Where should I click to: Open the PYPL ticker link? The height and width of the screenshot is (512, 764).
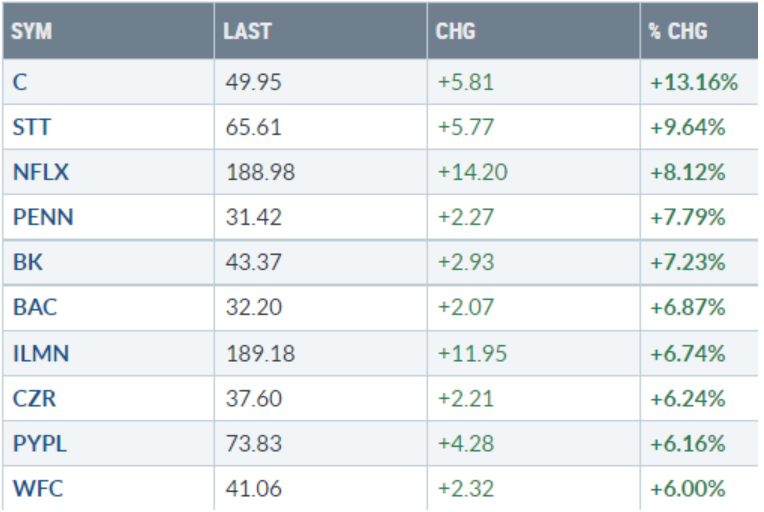click(x=39, y=444)
